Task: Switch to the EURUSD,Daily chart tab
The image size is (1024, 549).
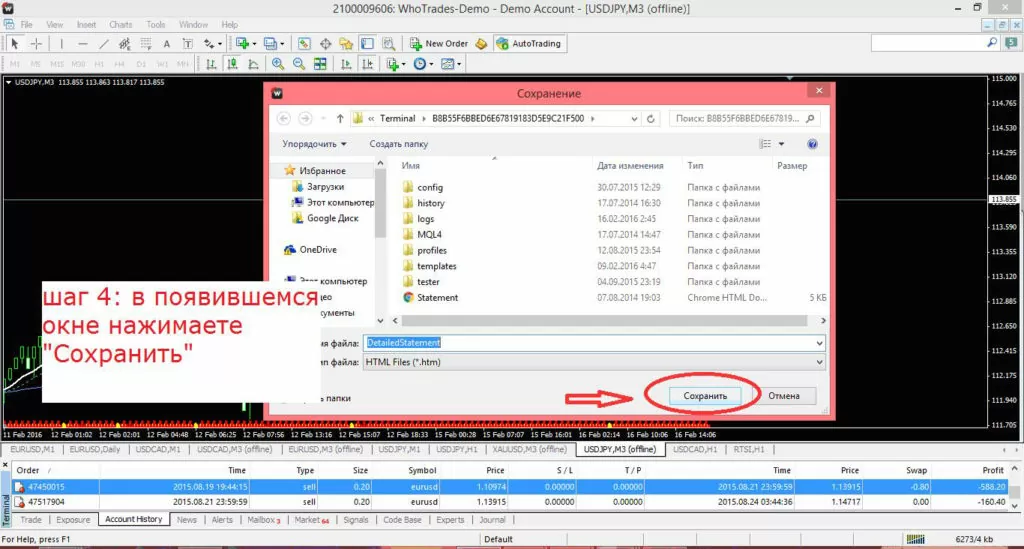Action: [x=95, y=450]
